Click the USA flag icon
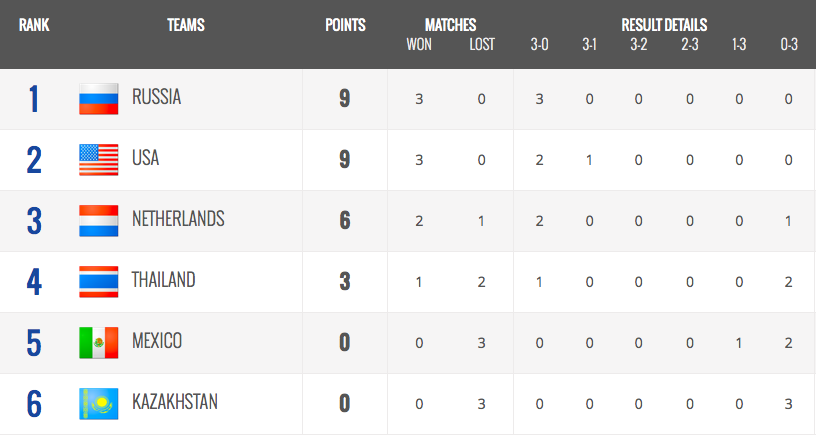The image size is (816, 435). tap(99, 160)
